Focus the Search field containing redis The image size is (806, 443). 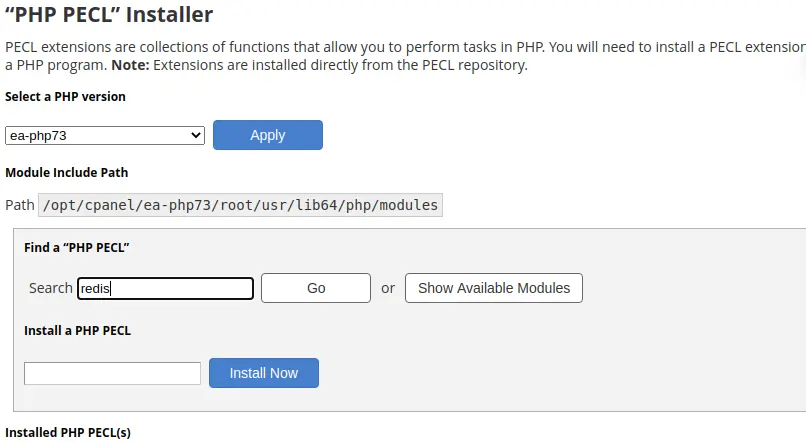(x=166, y=288)
